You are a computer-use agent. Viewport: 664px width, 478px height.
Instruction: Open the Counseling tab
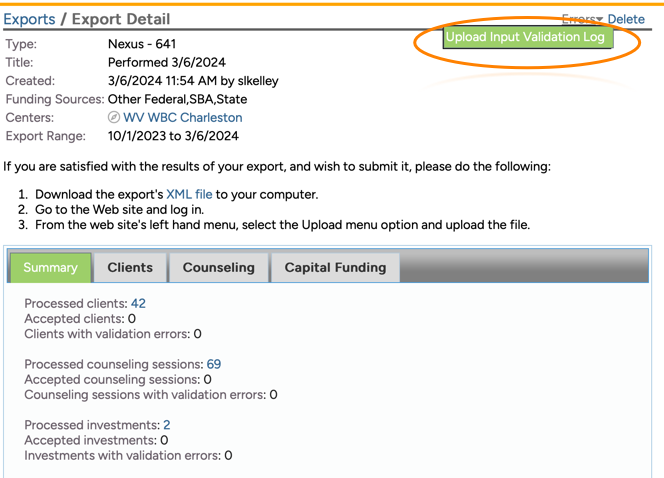219,268
